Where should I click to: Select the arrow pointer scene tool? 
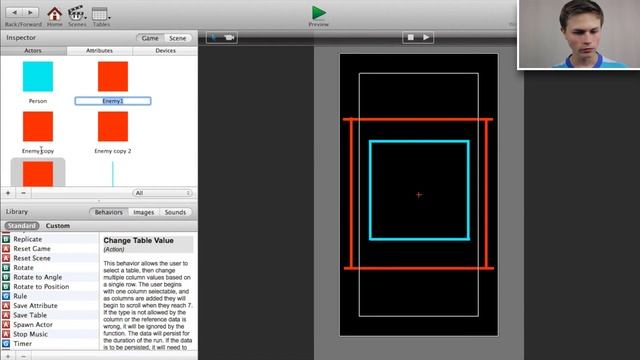tap(213, 38)
